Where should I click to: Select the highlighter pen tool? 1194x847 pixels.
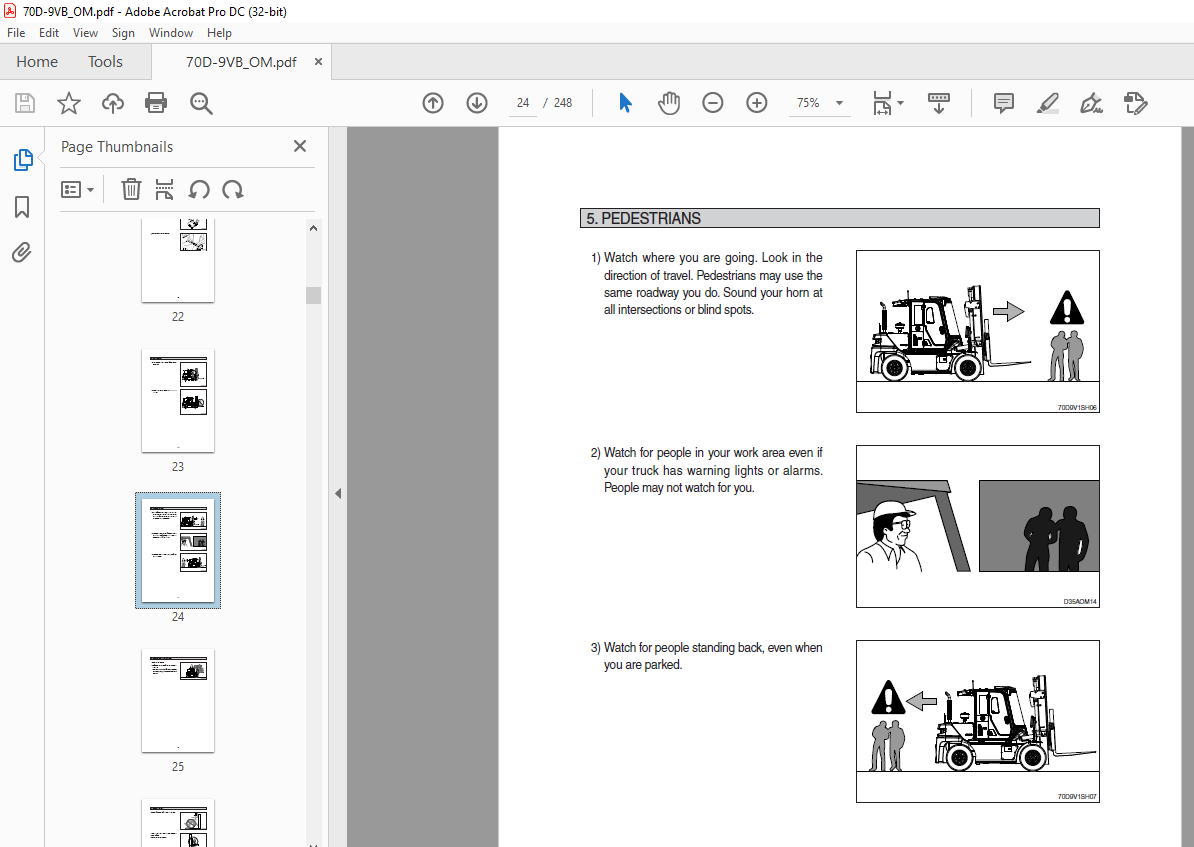pyautogui.click(x=1047, y=103)
